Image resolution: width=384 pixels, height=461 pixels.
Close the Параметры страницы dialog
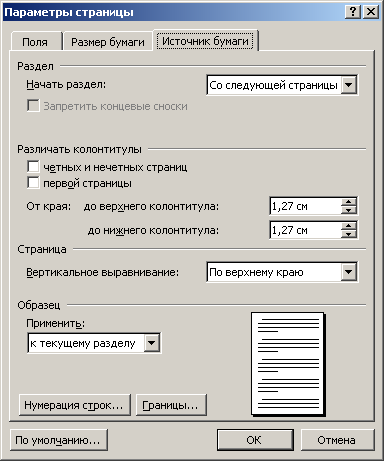point(370,12)
